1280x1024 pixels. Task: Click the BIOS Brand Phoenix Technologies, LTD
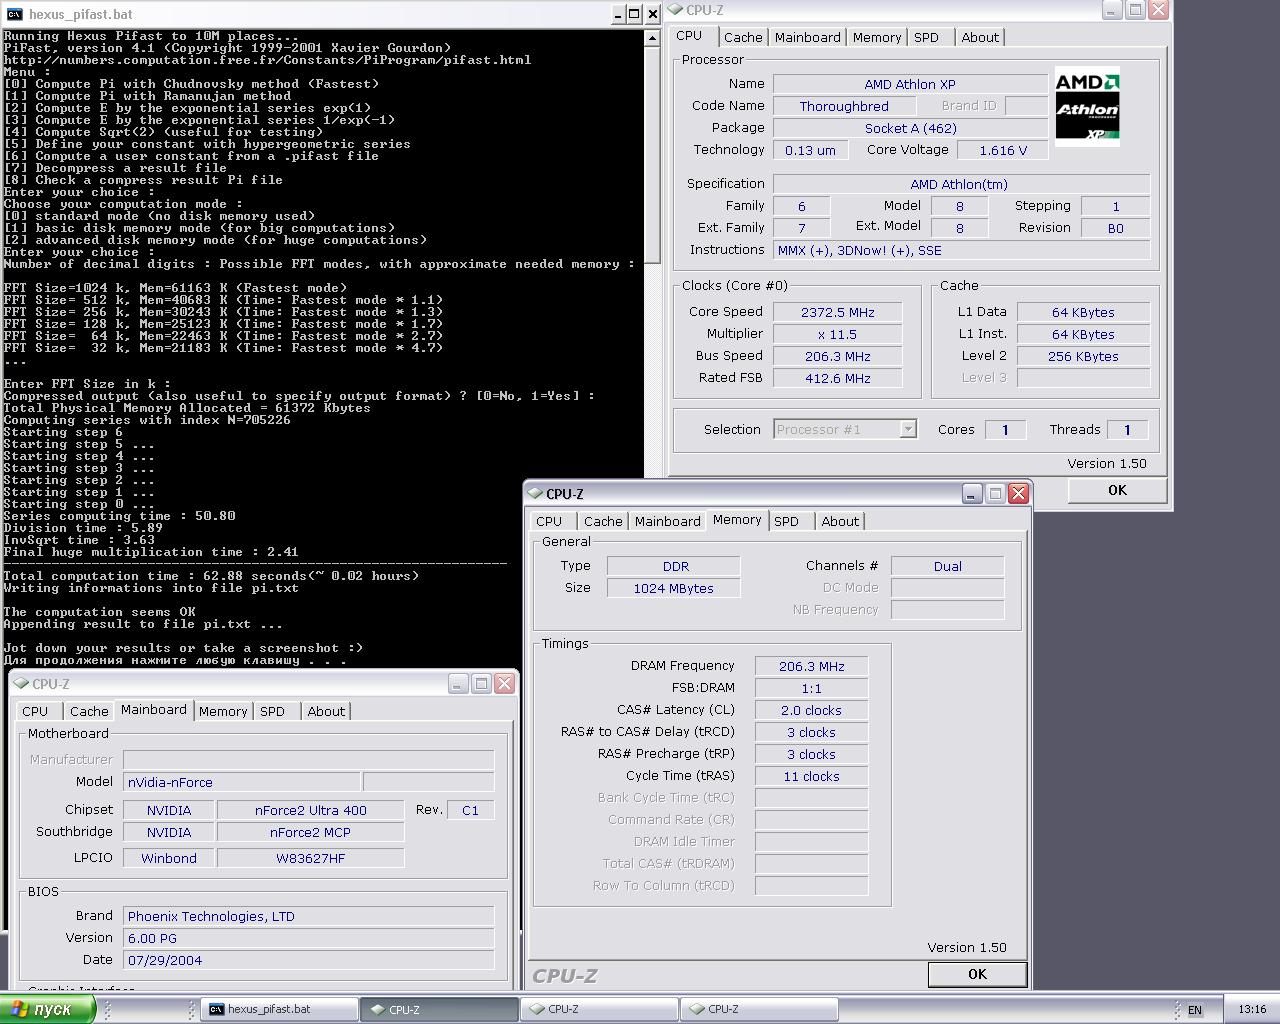[308, 916]
